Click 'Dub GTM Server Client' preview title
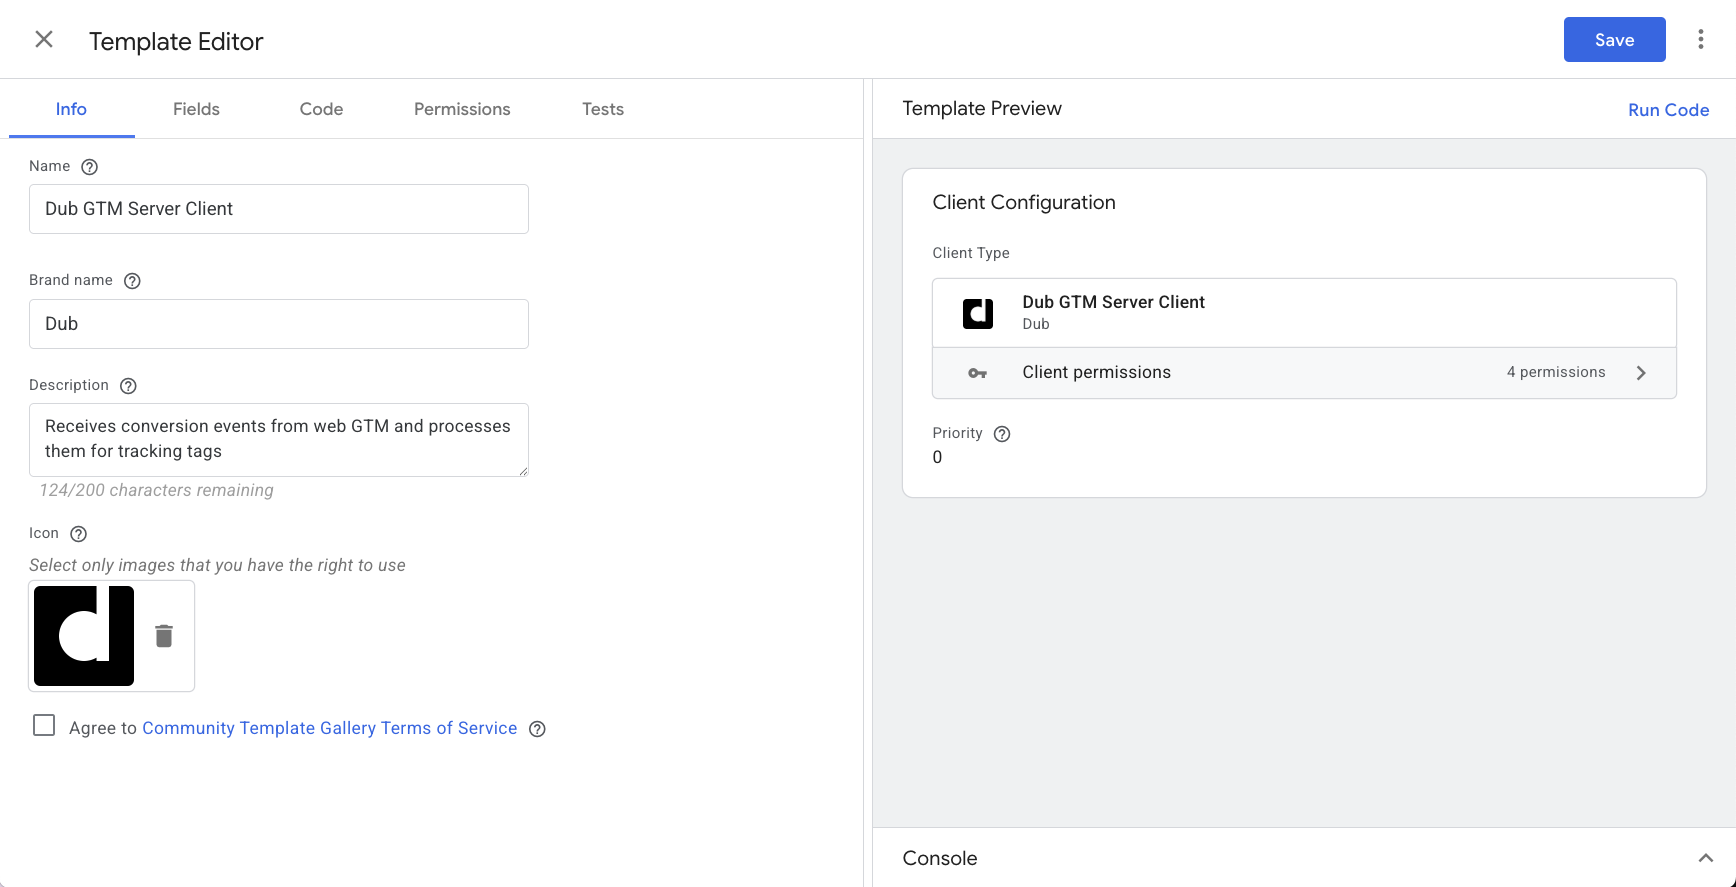This screenshot has width=1736, height=887. coord(1113,302)
